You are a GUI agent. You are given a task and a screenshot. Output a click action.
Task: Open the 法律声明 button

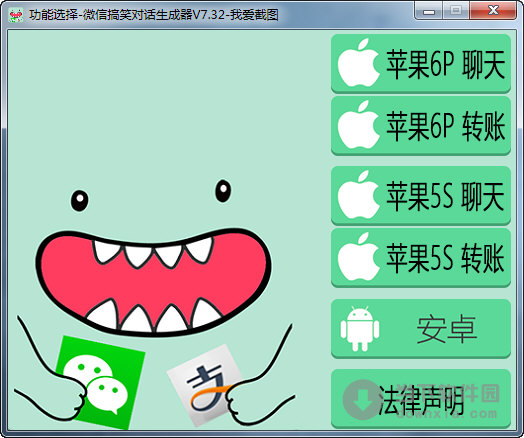pyautogui.click(x=421, y=398)
